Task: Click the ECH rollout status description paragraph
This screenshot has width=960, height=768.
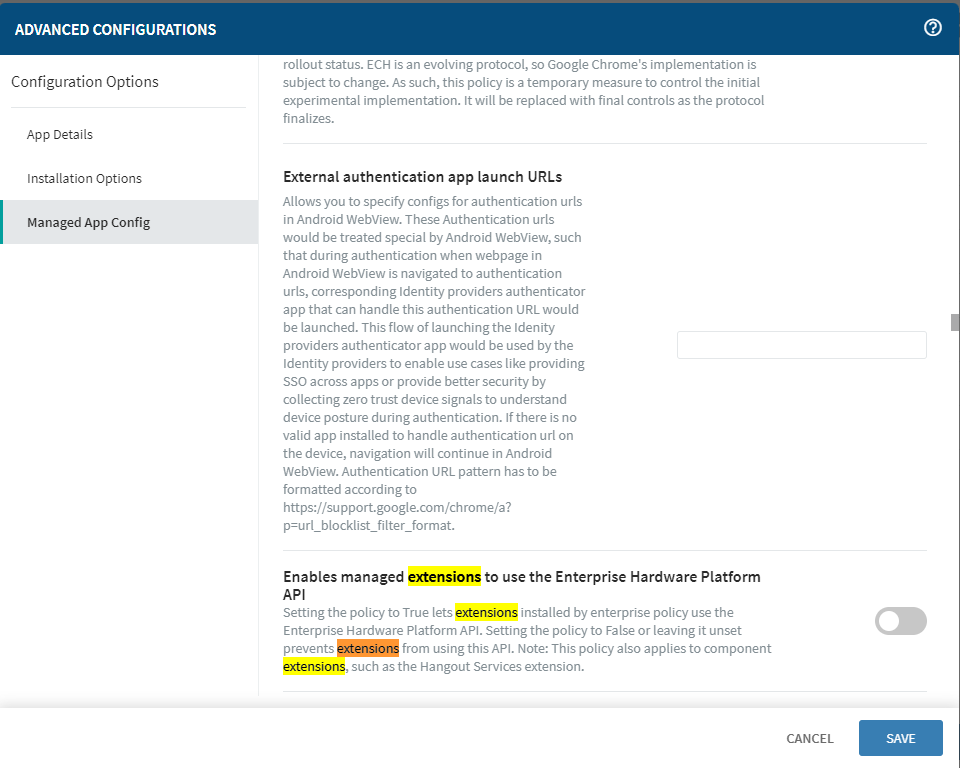Action: coord(524,92)
